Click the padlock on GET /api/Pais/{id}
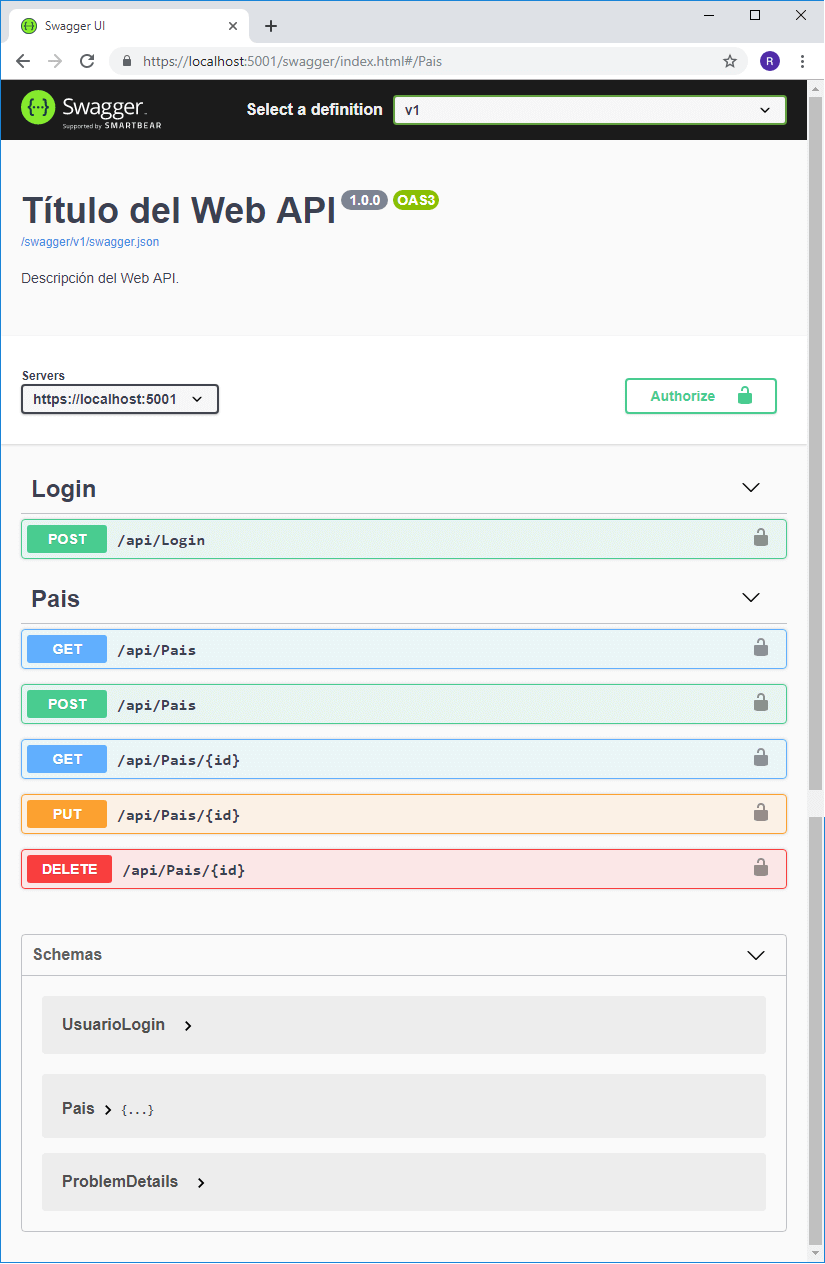This screenshot has height=1264, width=825. pos(761,758)
